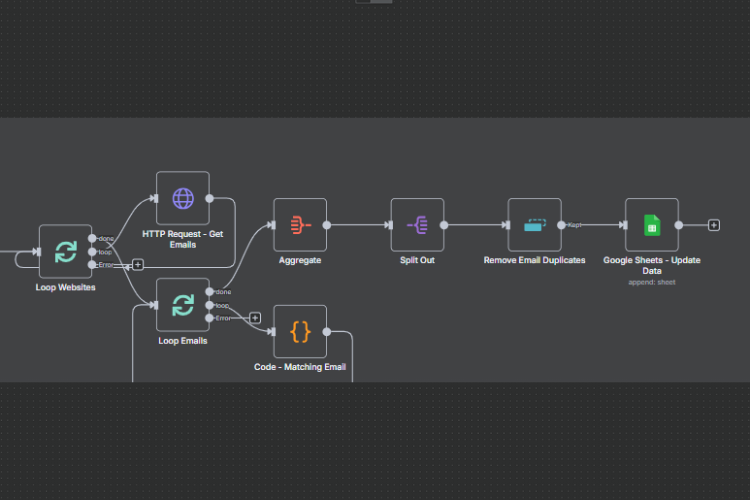Open the Aggregate node icon
The height and width of the screenshot is (500, 750).
coord(300,225)
